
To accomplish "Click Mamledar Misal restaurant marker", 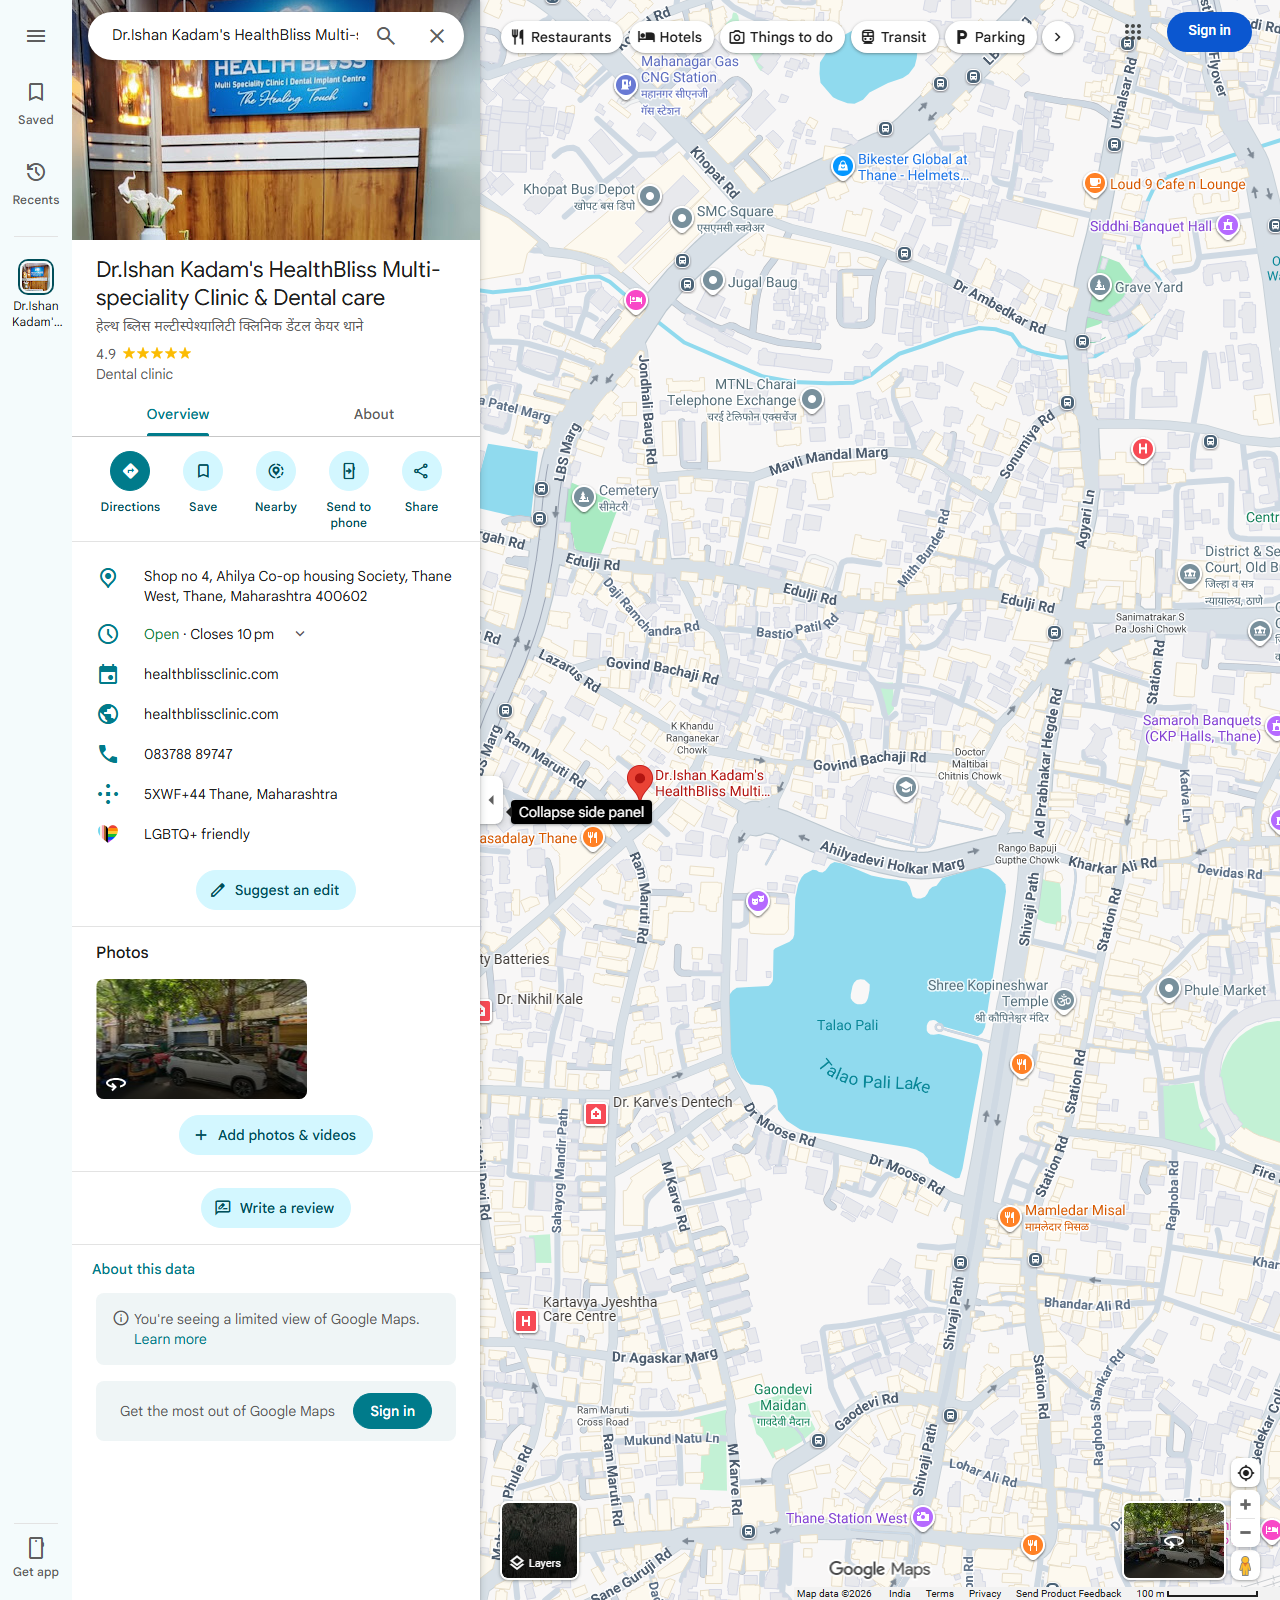I will pyautogui.click(x=1010, y=1217).
